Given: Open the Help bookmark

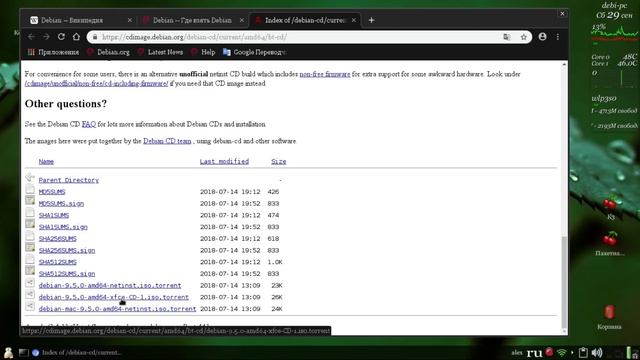Looking at the screenshot, I should [203, 52].
